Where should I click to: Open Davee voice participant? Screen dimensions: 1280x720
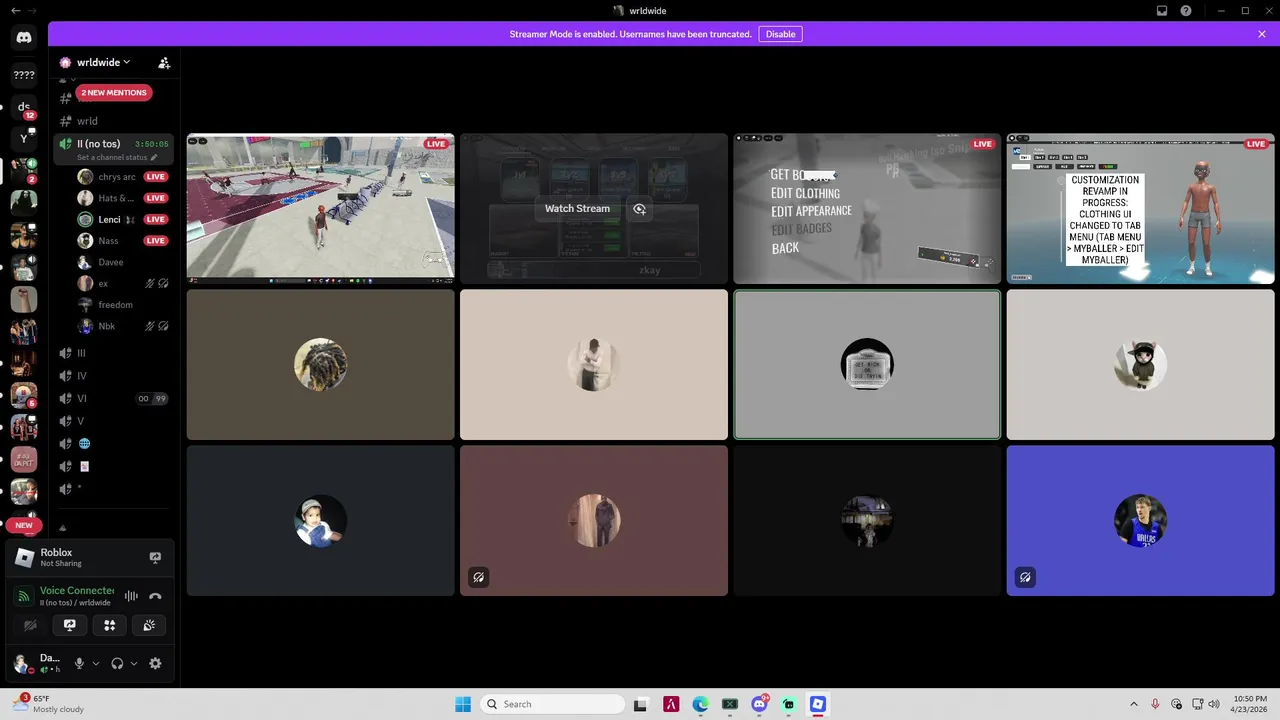click(x=122, y=262)
